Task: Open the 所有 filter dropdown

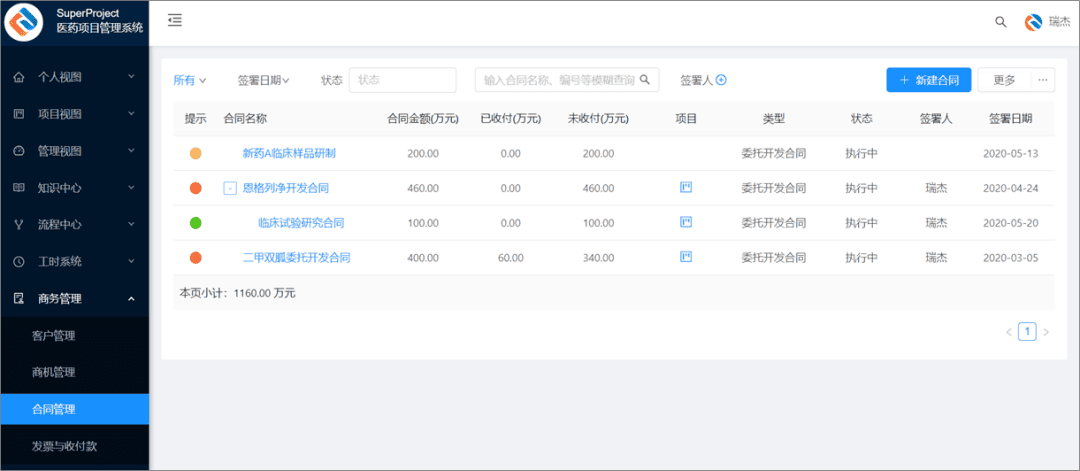Action: pyautogui.click(x=189, y=81)
